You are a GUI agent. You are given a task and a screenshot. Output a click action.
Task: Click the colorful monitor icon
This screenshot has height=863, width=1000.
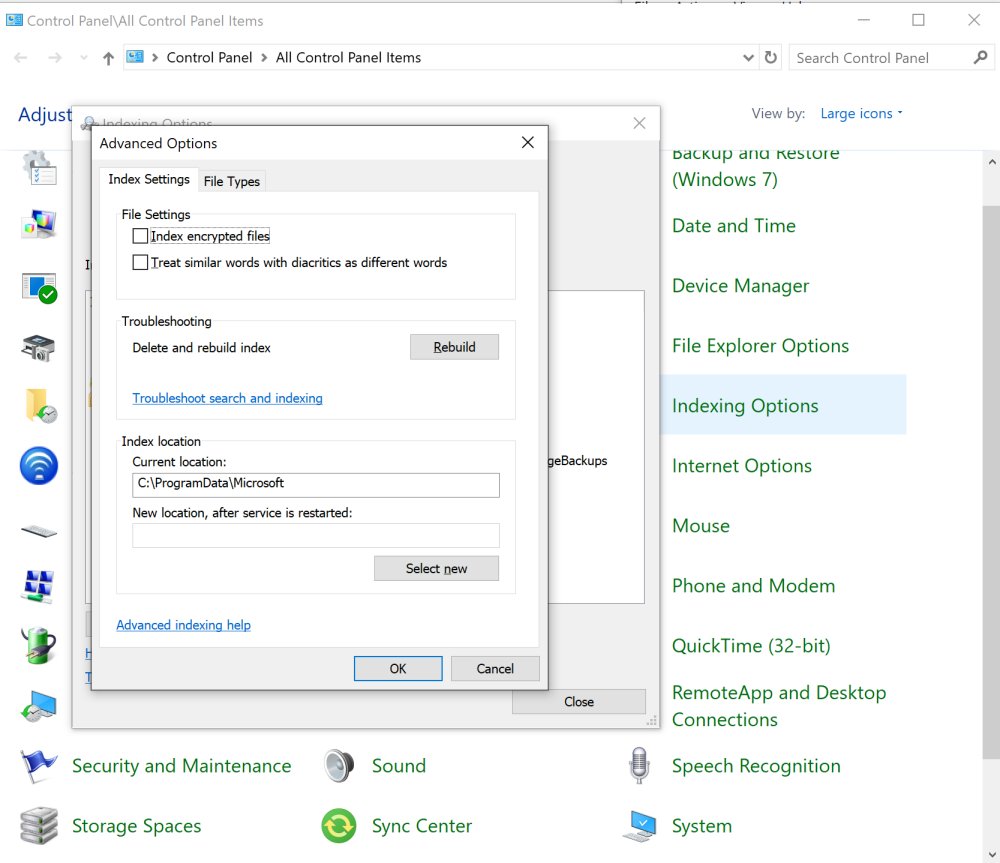(39, 224)
